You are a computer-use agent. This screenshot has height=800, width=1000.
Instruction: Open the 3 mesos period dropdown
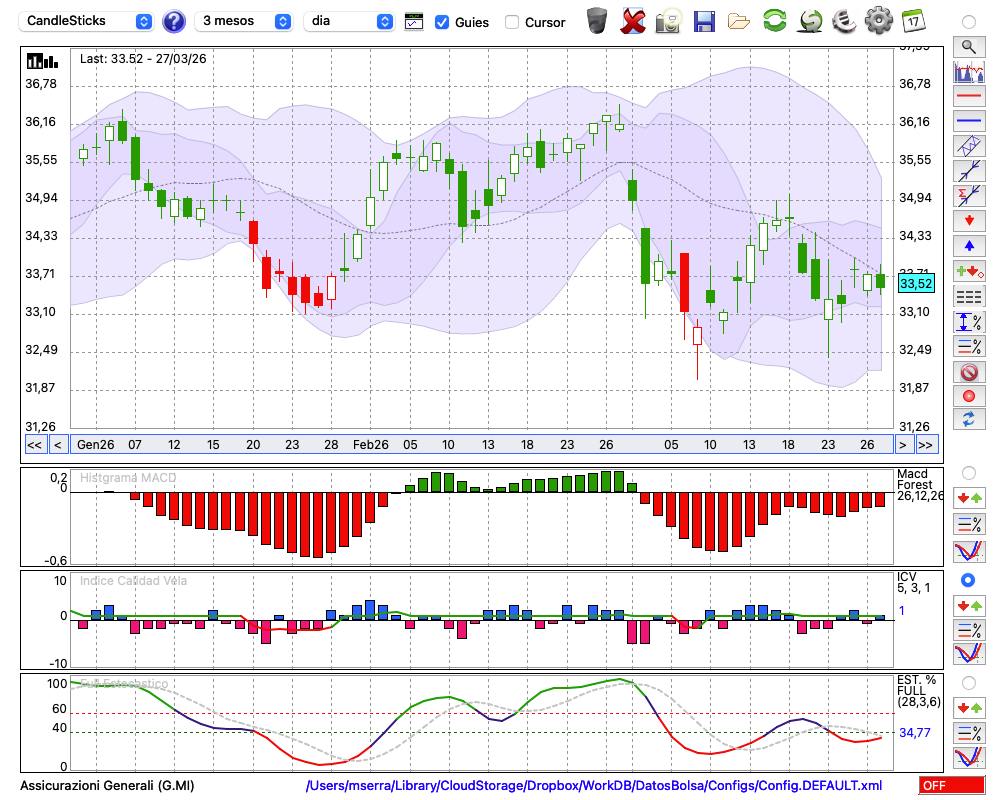coord(243,21)
